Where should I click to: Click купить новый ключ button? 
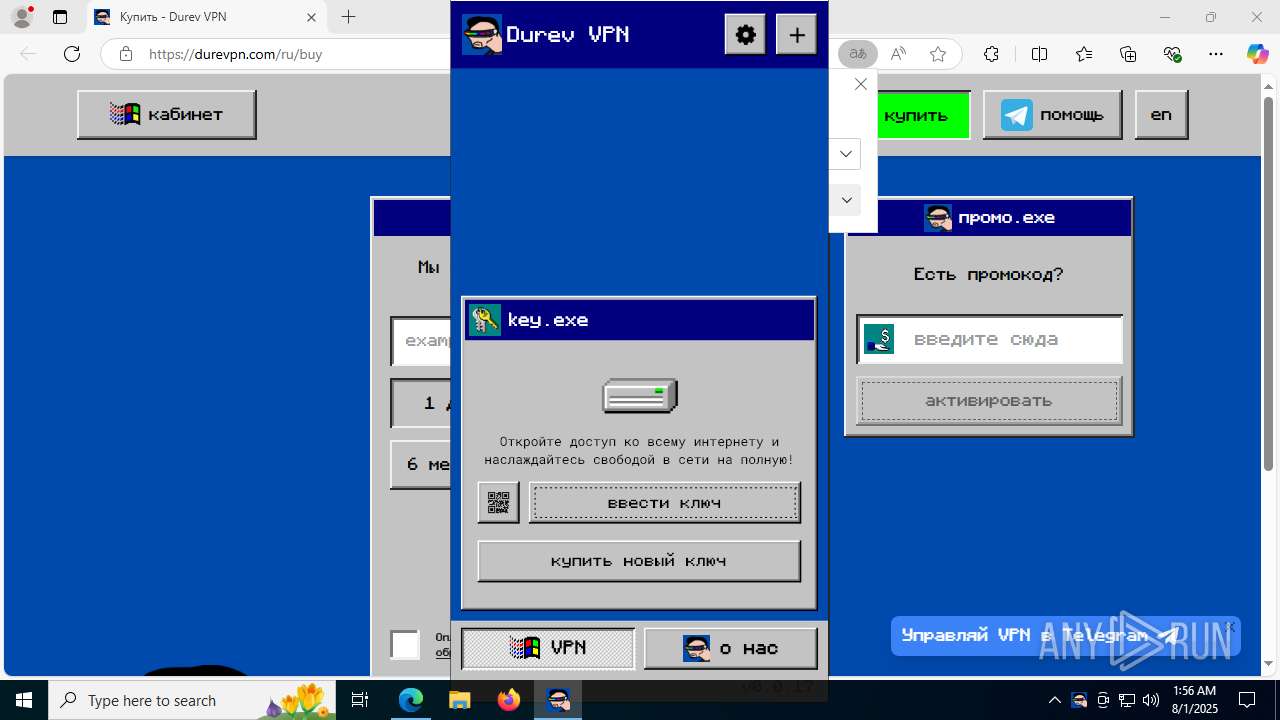click(x=639, y=561)
